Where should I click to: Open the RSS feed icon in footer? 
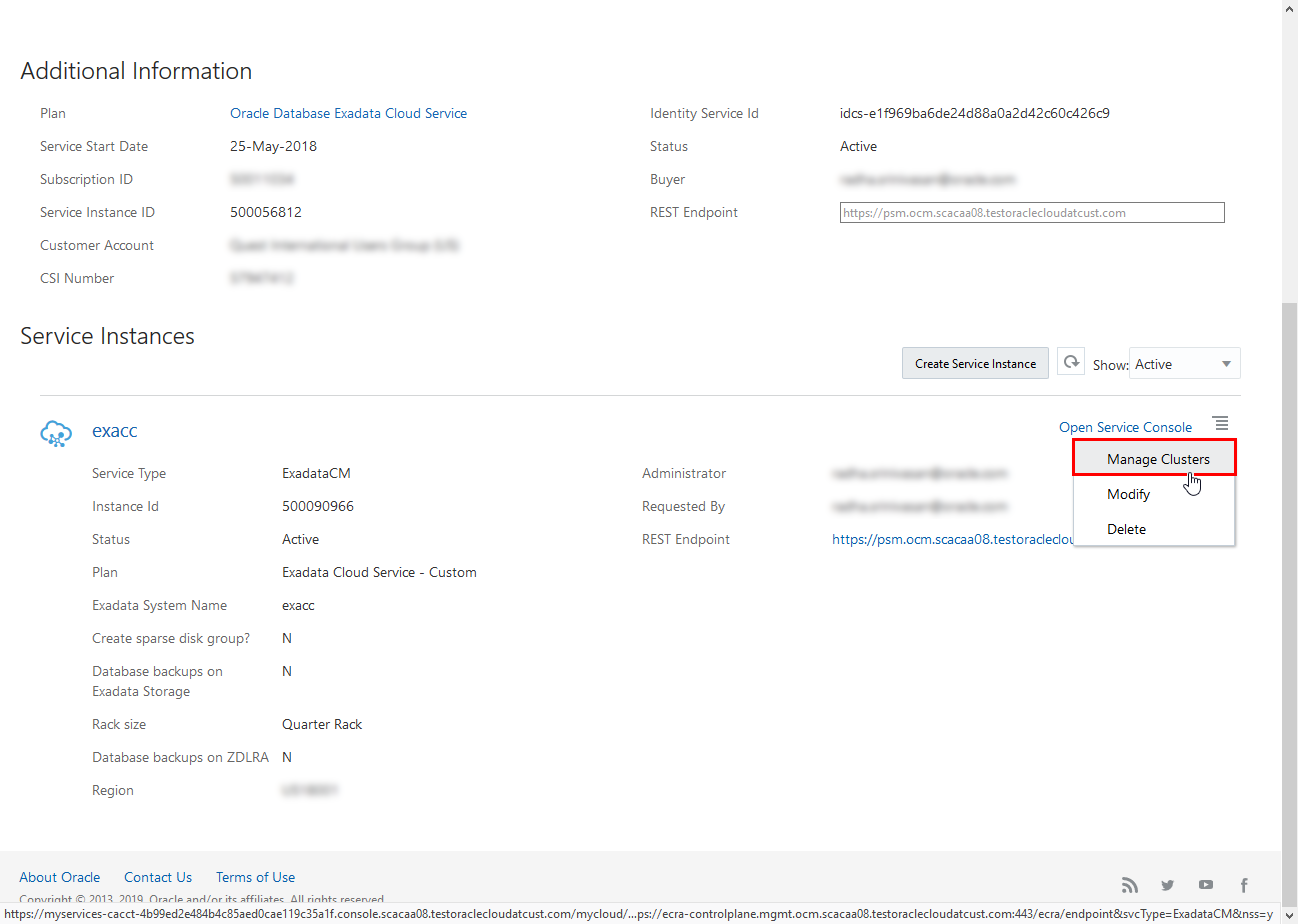(x=1130, y=885)
